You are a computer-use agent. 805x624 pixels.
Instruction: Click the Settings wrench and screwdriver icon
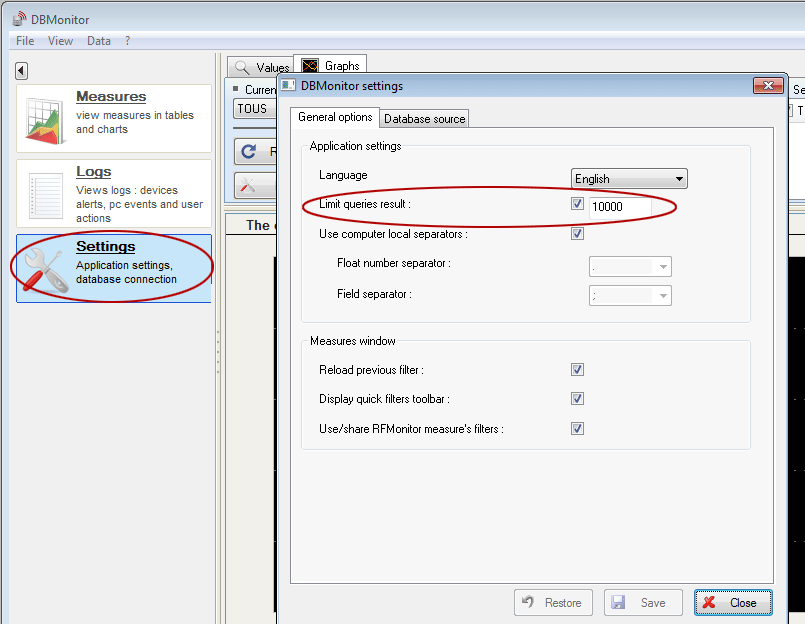[46, 270]
